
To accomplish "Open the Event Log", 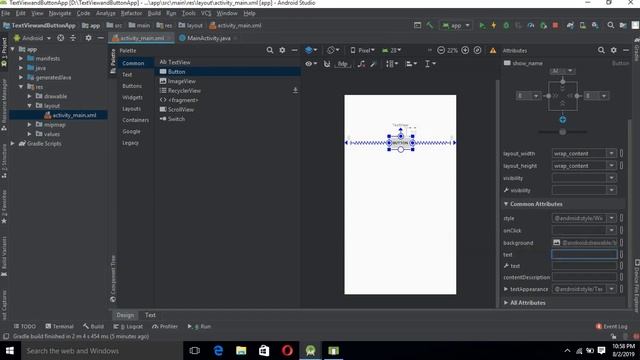I will point(611,326).
